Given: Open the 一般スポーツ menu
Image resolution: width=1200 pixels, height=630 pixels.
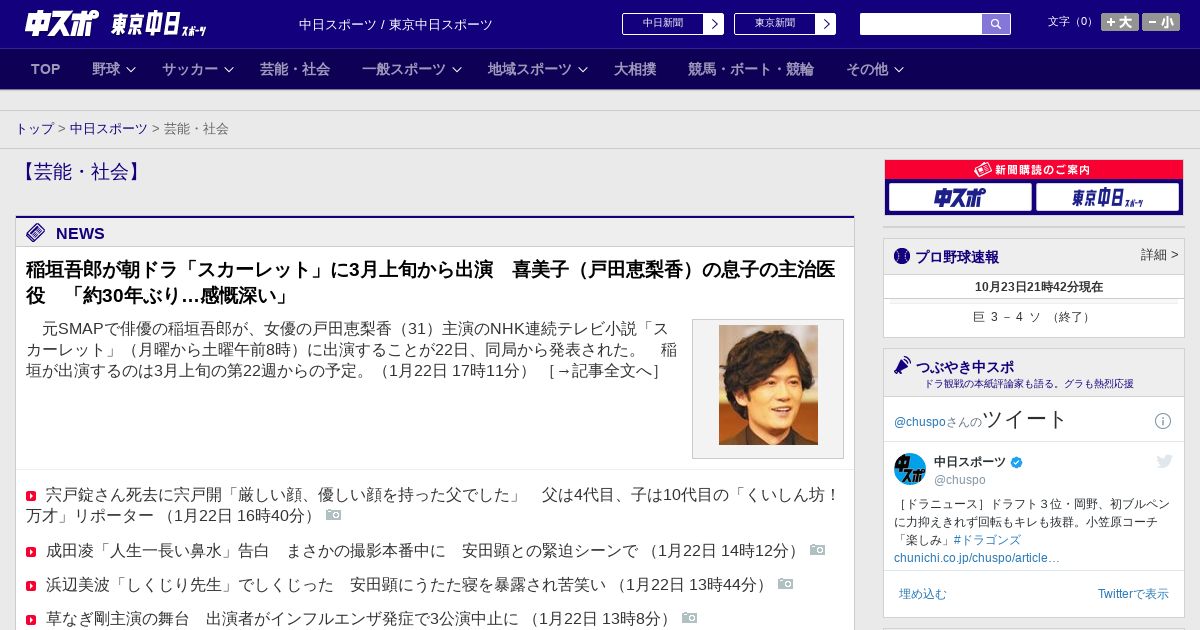Looking at the screenshot, I should pos(404,69).
